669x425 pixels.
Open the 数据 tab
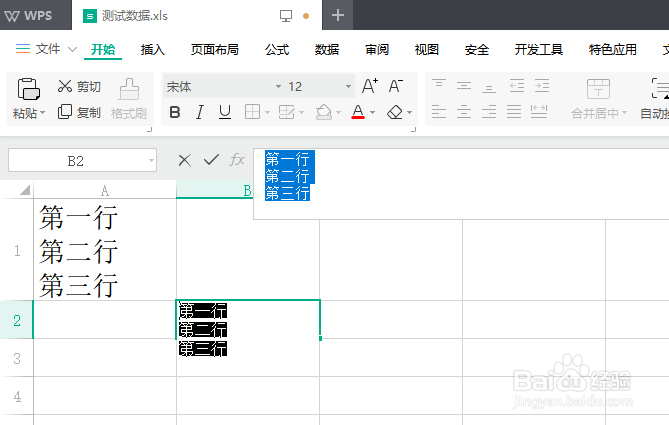[327, 49]
